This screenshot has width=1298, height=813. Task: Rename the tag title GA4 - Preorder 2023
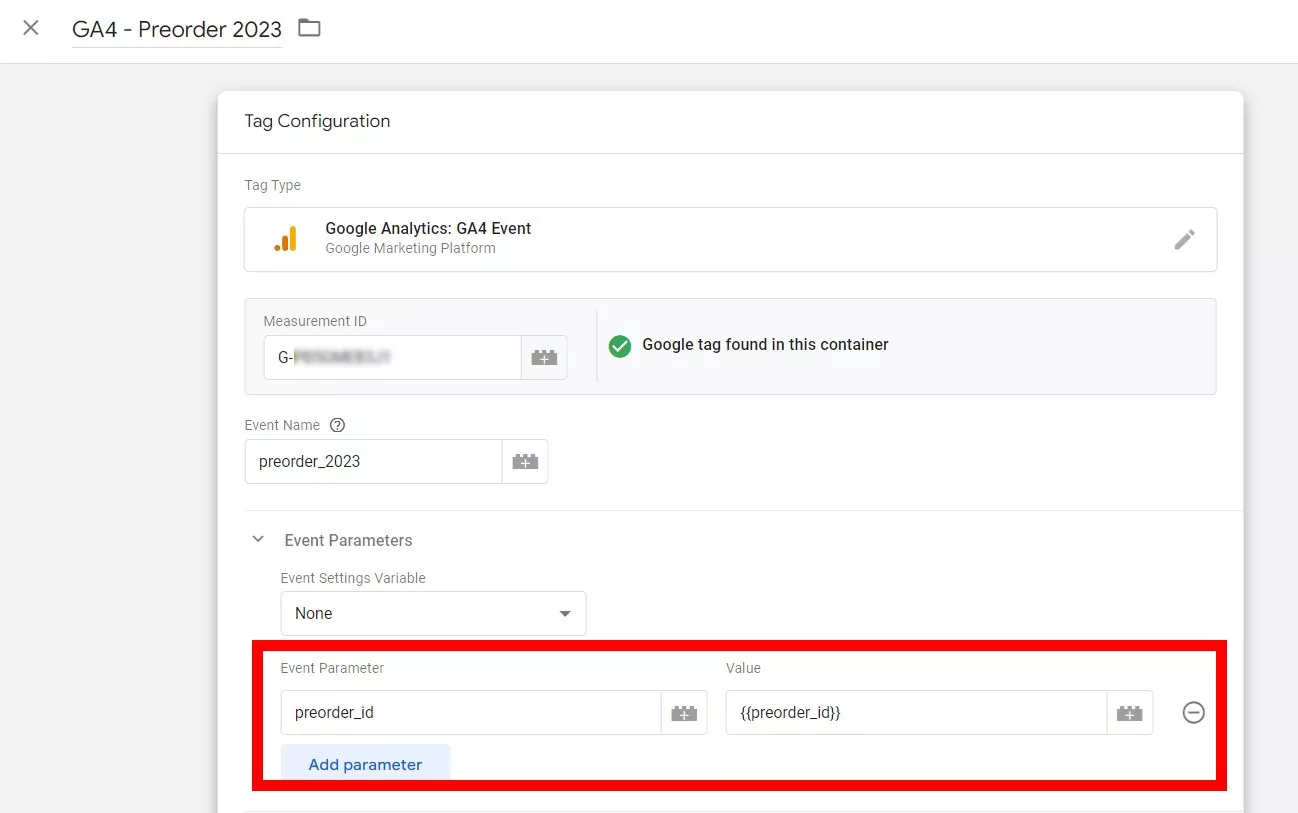(177, 30)
